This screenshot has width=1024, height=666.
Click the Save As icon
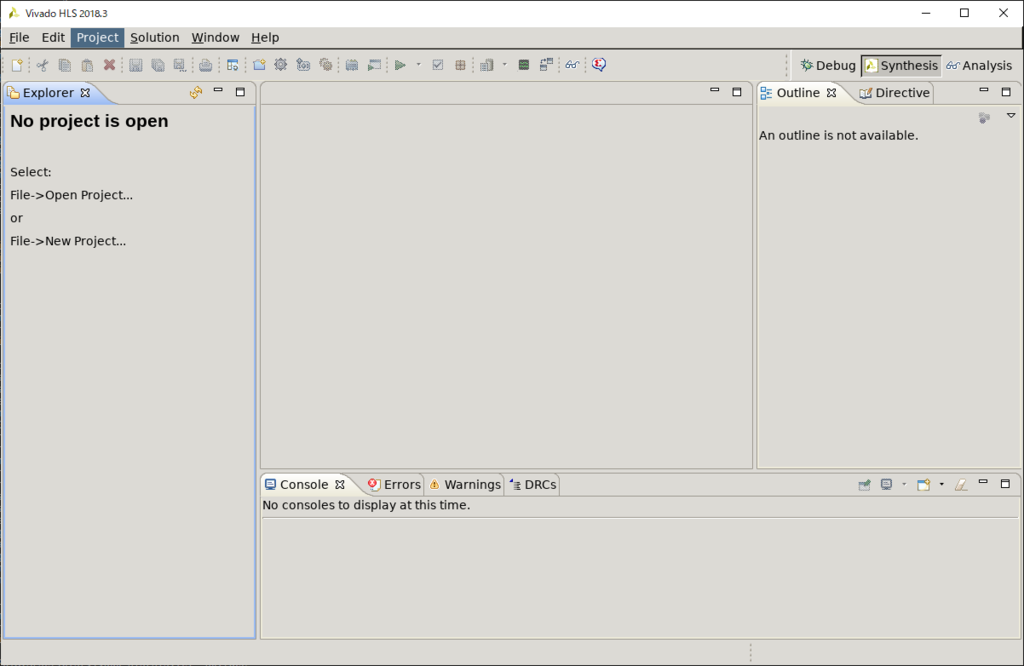[x=180, y=65]
